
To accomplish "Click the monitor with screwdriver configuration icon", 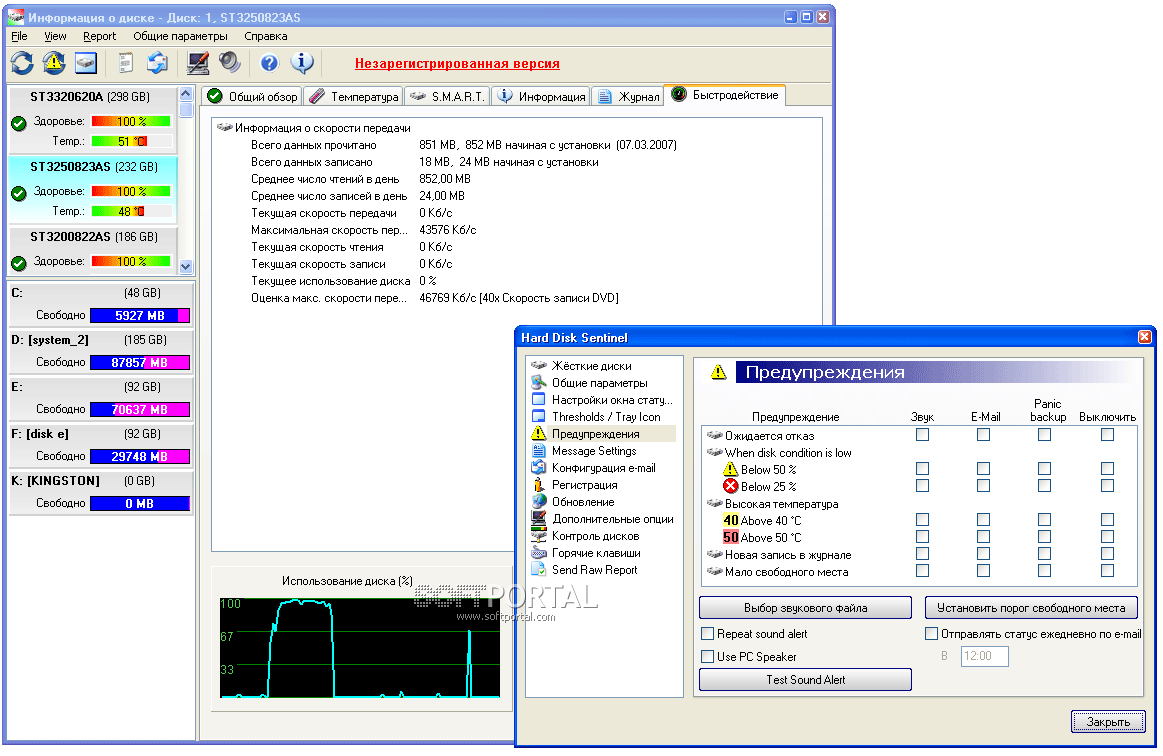I will pos(197,63).
